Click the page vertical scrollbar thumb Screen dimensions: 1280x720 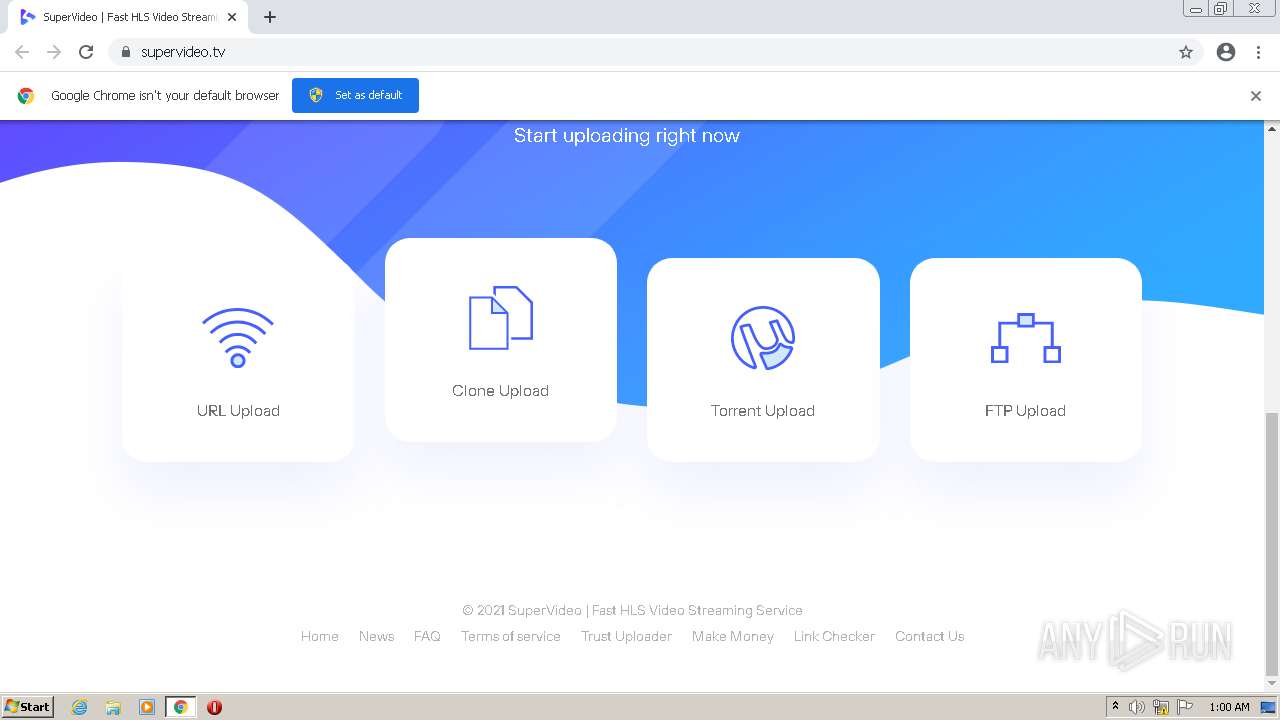coord(1272,544)
